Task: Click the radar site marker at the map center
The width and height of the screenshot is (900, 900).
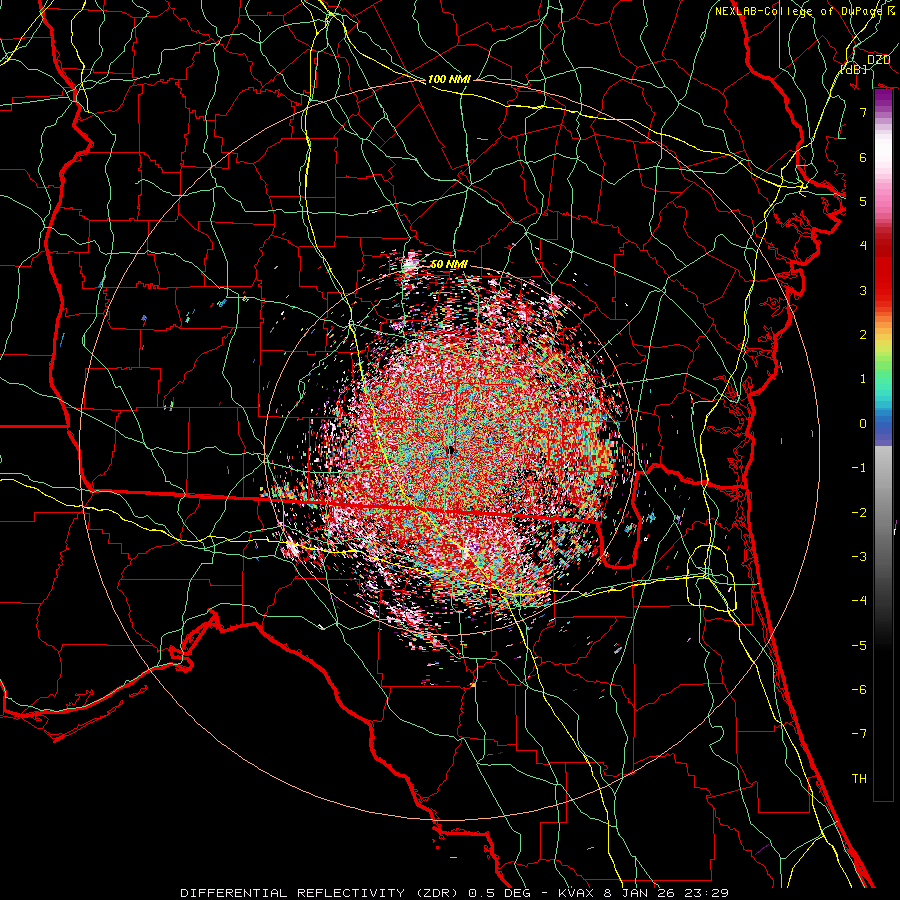Action: [x=451, y=451]
